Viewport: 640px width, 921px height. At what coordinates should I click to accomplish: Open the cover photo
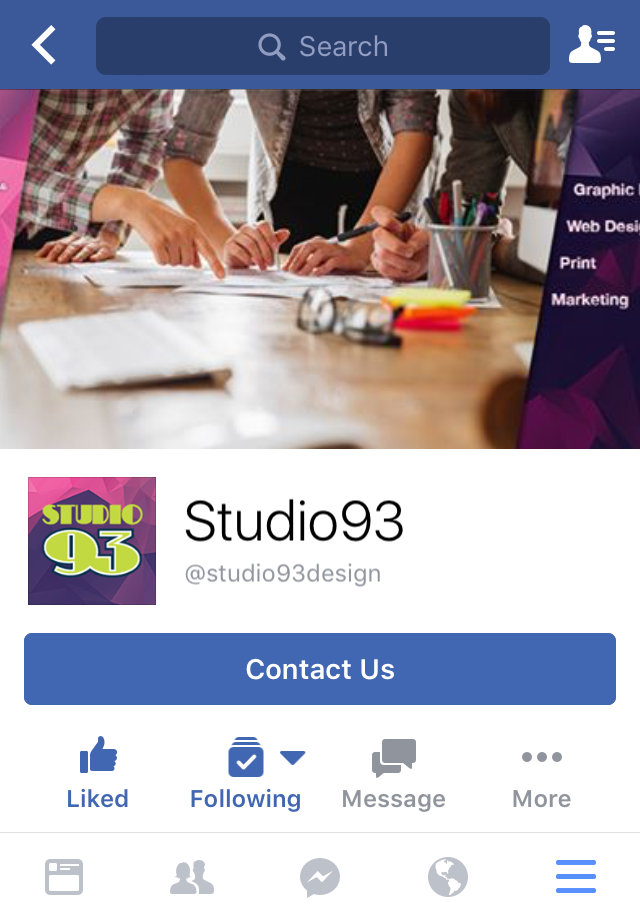click(x=320, y=269)
